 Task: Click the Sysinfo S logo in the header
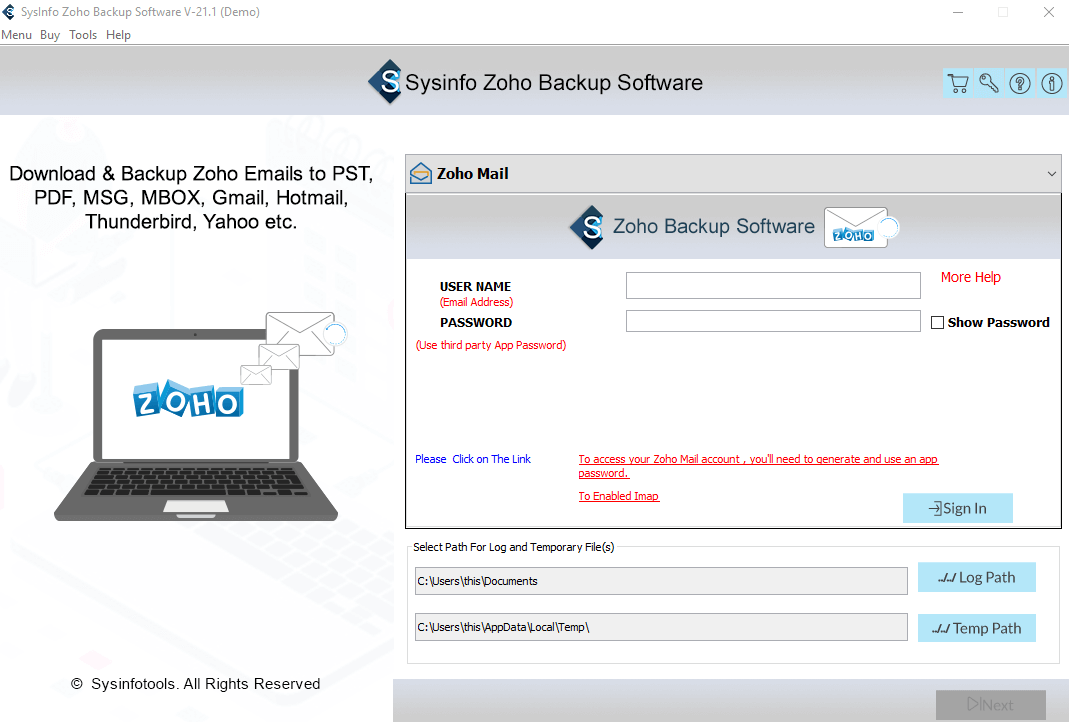pyautogui.click(x=387, y=82)
